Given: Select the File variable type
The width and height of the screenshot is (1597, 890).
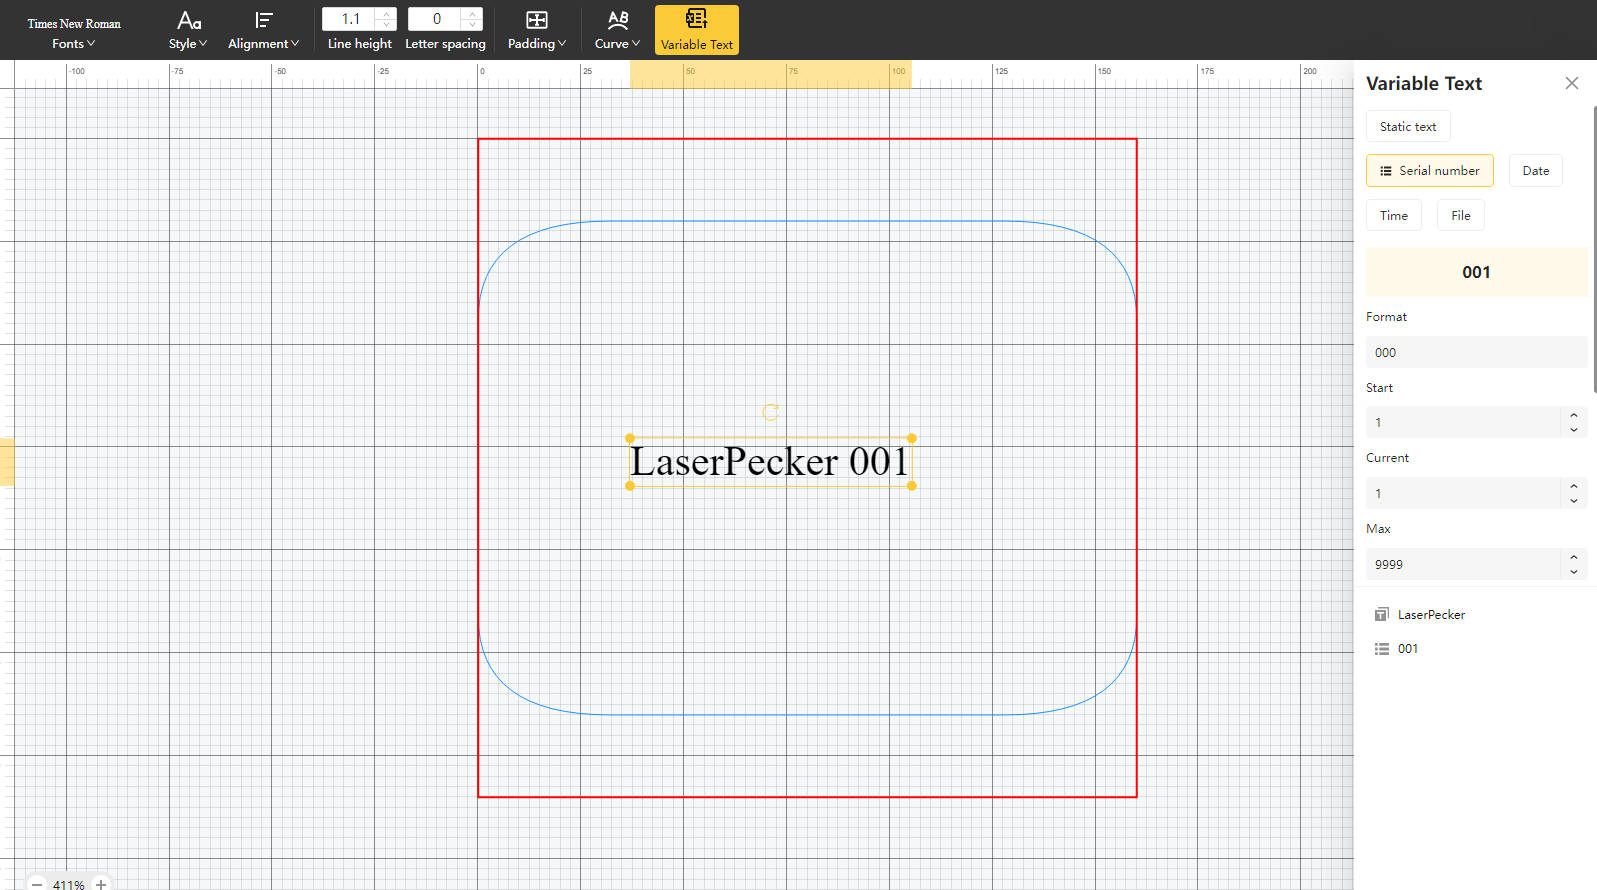Looking at the screenshot, I should point(1461,215).
